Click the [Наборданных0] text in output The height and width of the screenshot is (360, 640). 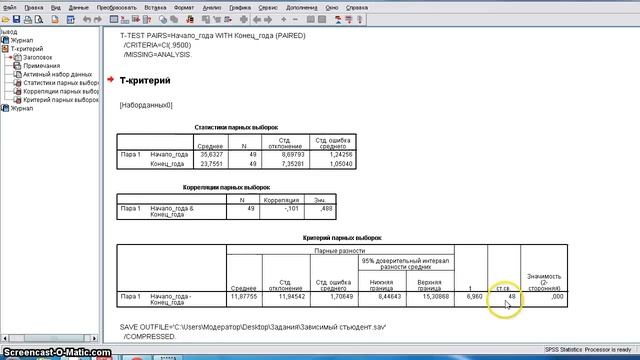coord(146,105)
